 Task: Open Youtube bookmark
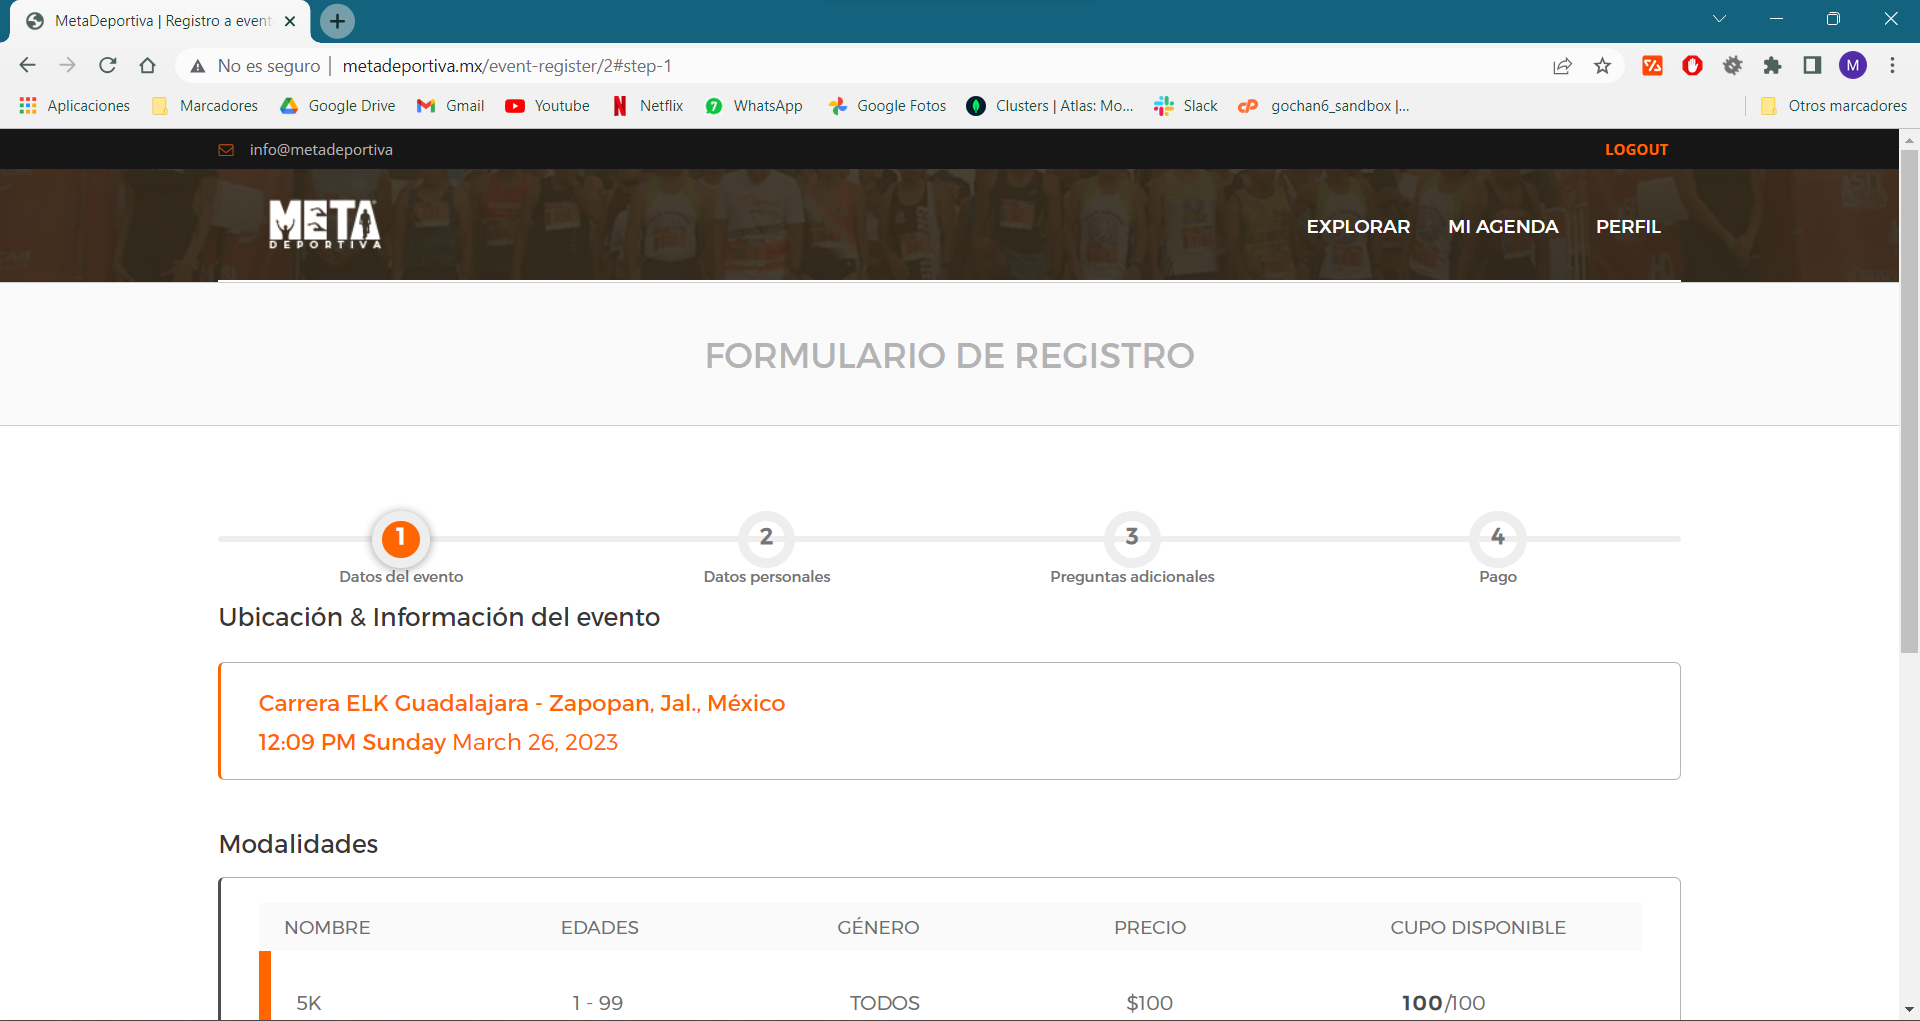(548, 106)
